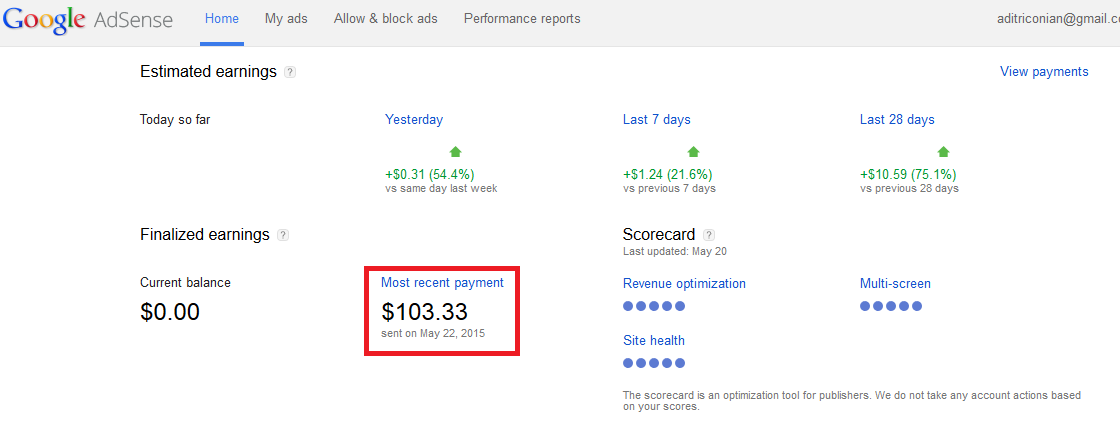The image size is (1120, 447).
Task: Click the green up arrow under Last 7 days
Action: tap(693, 151)
